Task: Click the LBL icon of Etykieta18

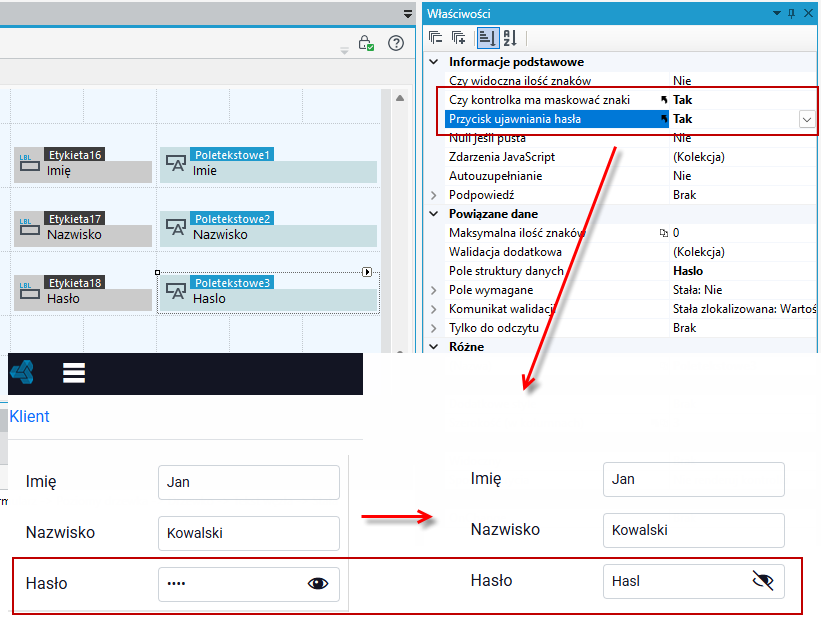Action: click(29, 292)
